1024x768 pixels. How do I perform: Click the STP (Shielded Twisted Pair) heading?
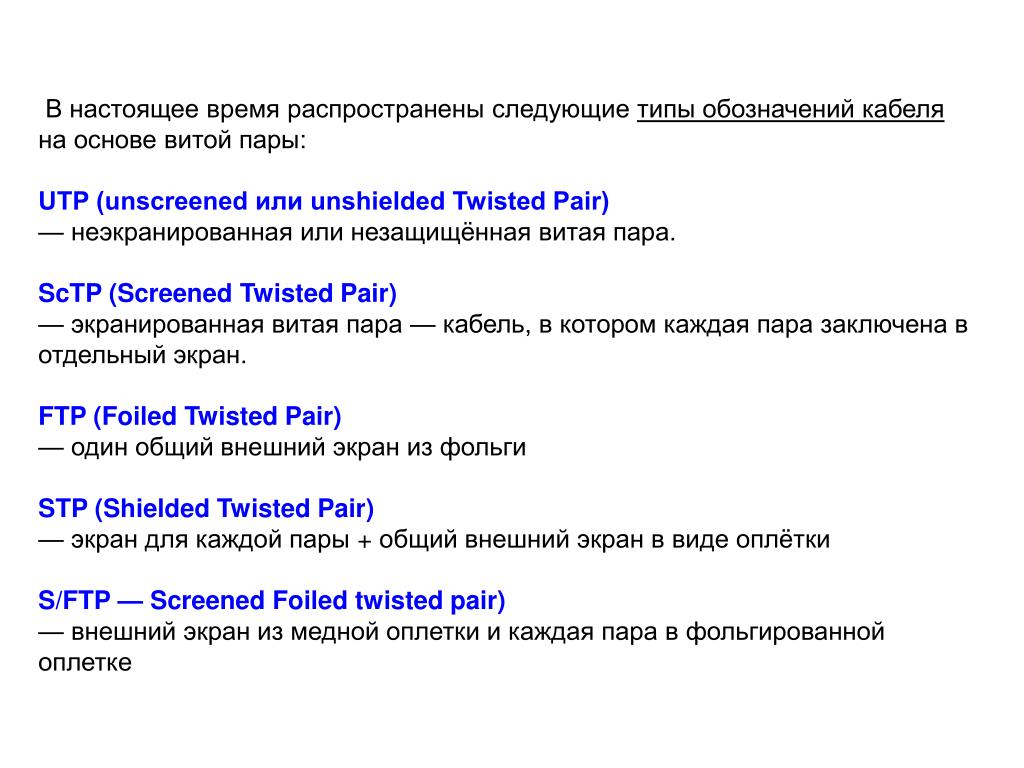(x=206, y=508)
